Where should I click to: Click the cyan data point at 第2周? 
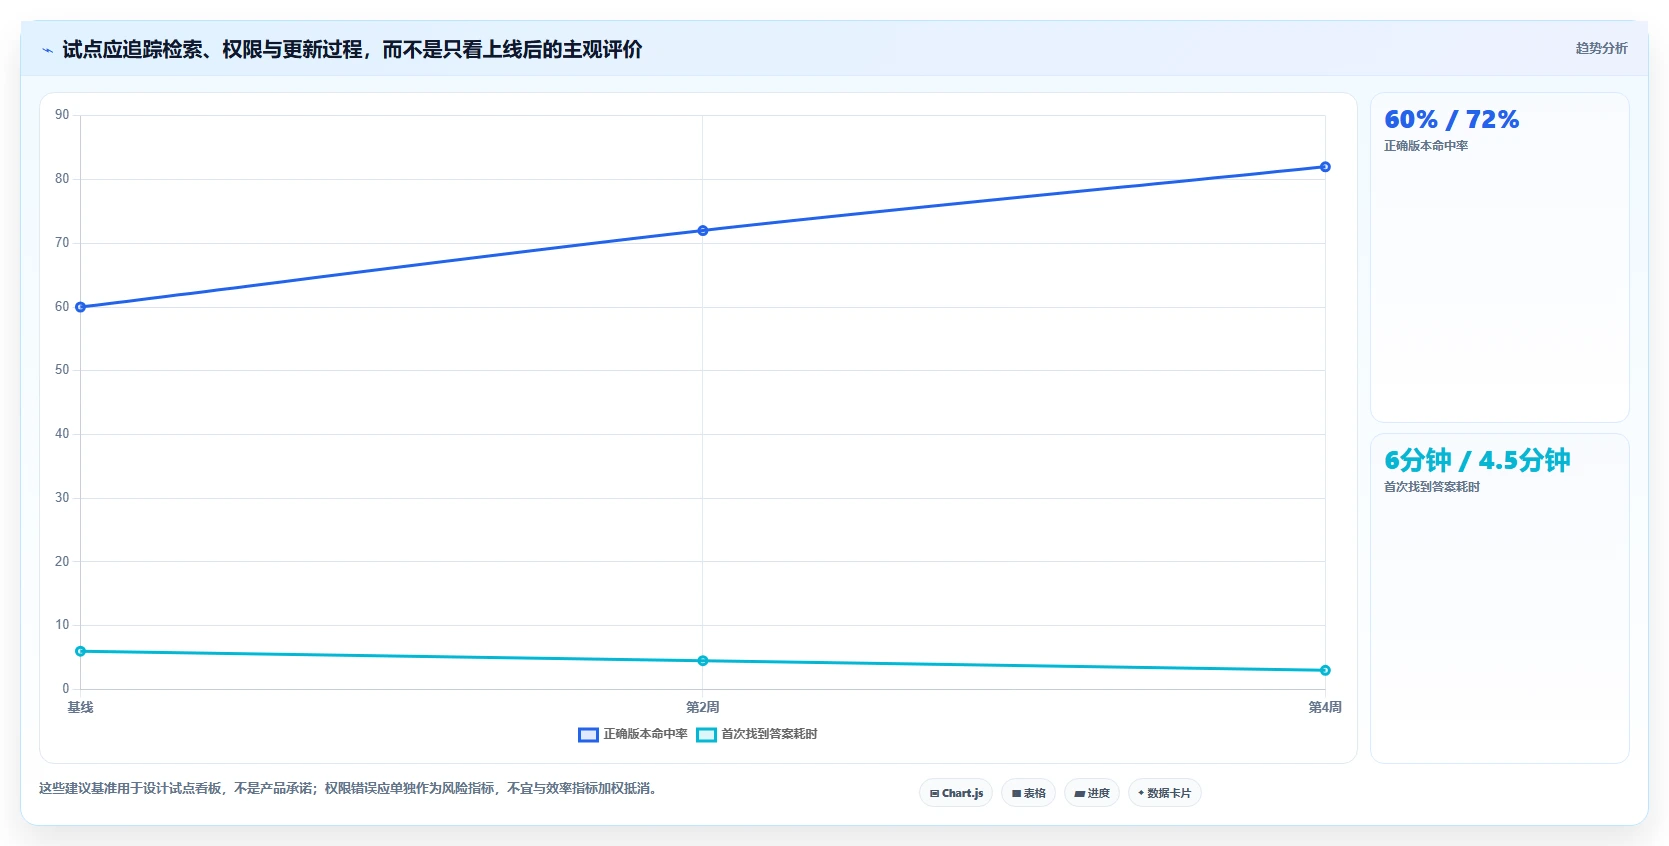click(x=703, y=661)
